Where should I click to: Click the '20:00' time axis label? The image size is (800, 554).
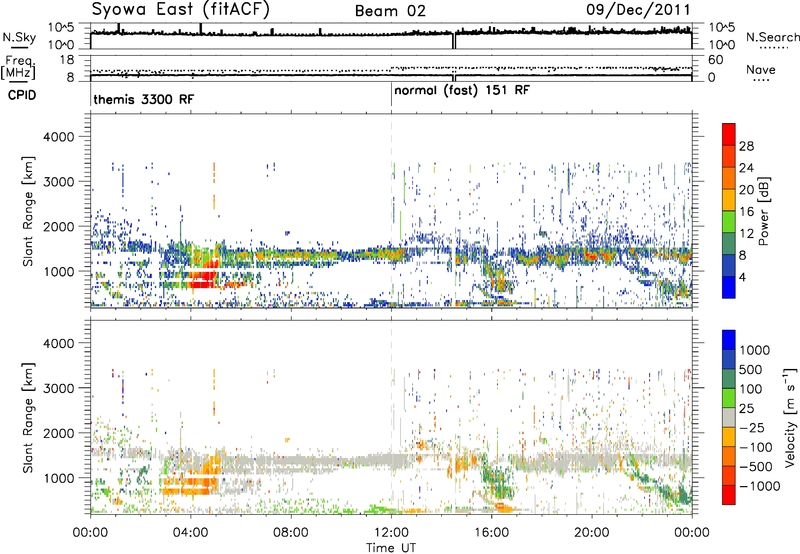[x=592, y=533]
